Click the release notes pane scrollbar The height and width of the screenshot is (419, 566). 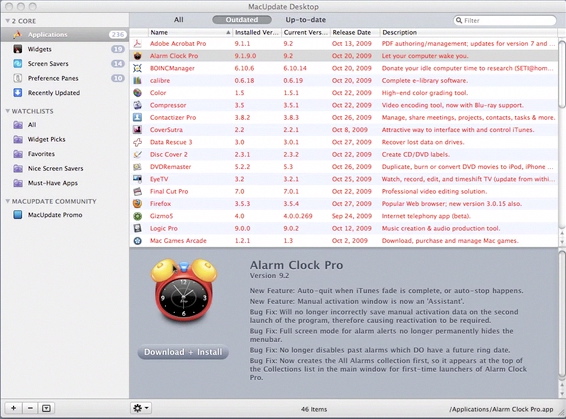coord(562,314)
